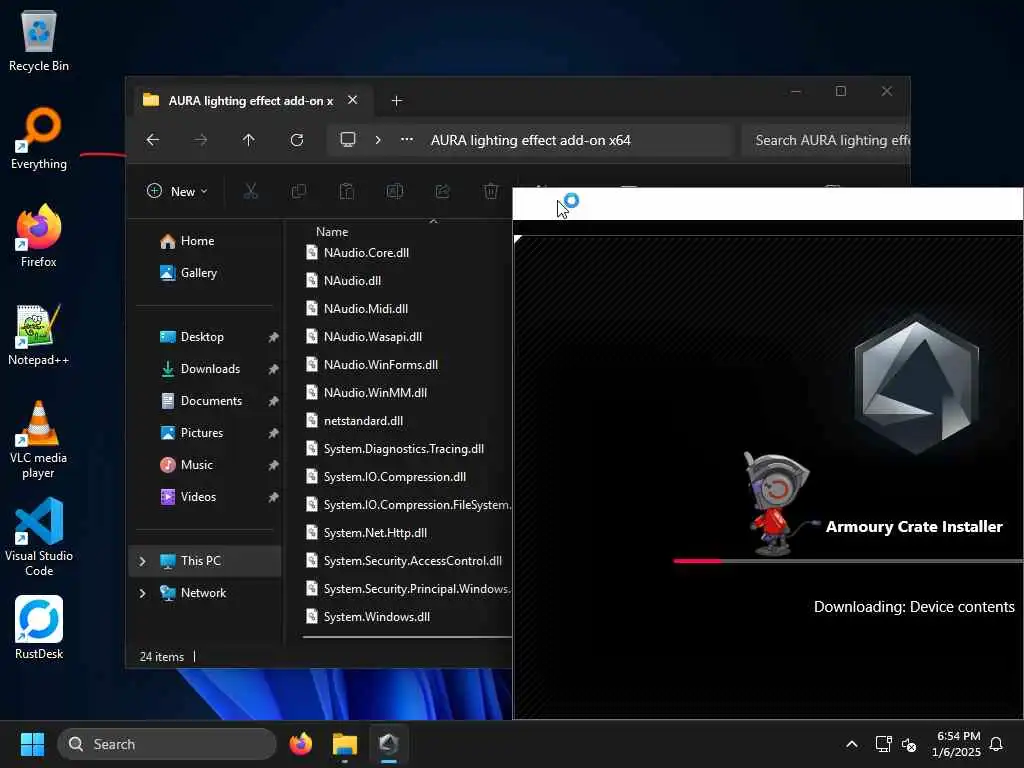Open the New dropdown in File Explorer
The width and height of the screenshot is (1024, 768).
(x=177, y=191)
